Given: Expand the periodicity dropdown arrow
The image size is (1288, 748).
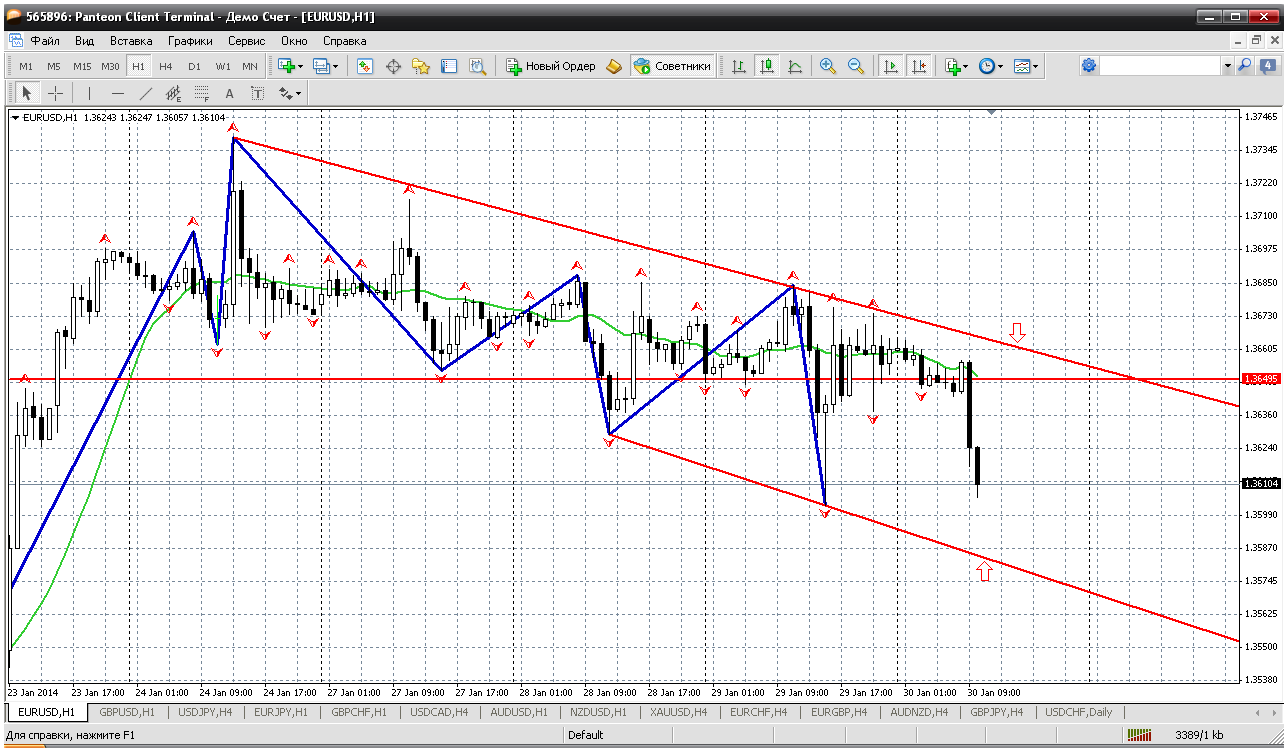Looking at the screenshot, I should point(999,66).
